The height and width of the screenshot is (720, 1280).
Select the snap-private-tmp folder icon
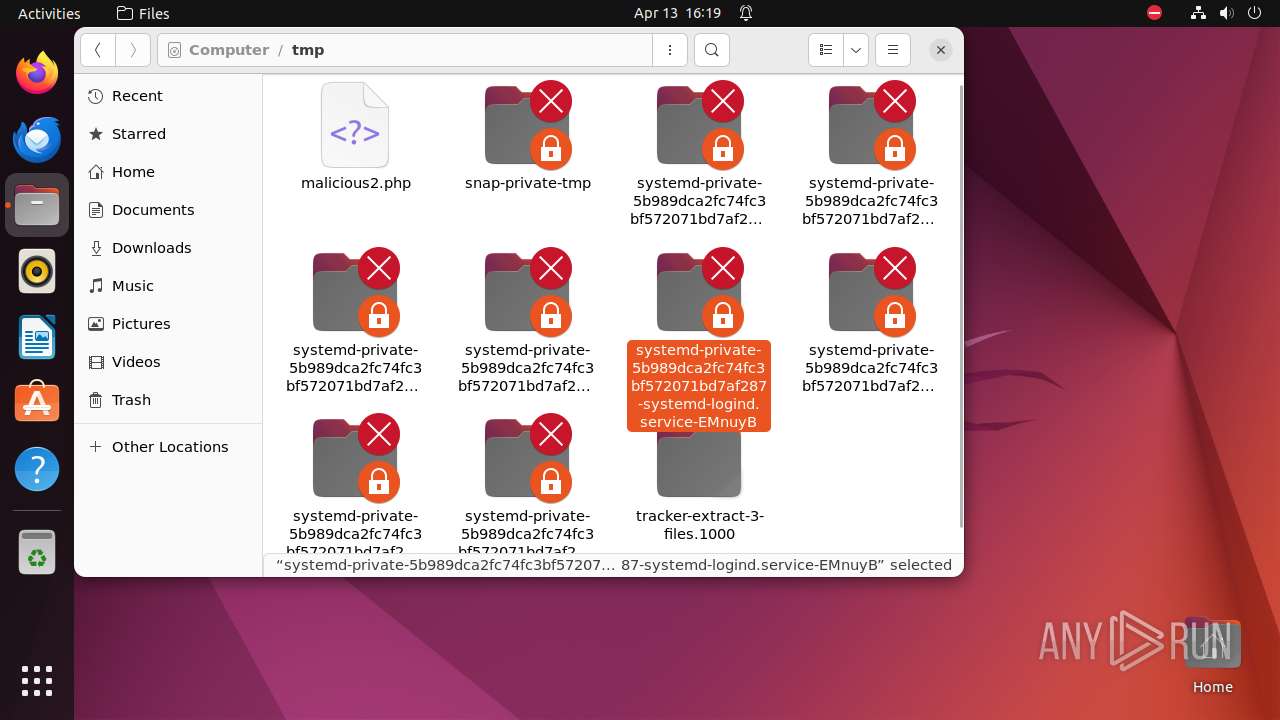tap(527, 125)
